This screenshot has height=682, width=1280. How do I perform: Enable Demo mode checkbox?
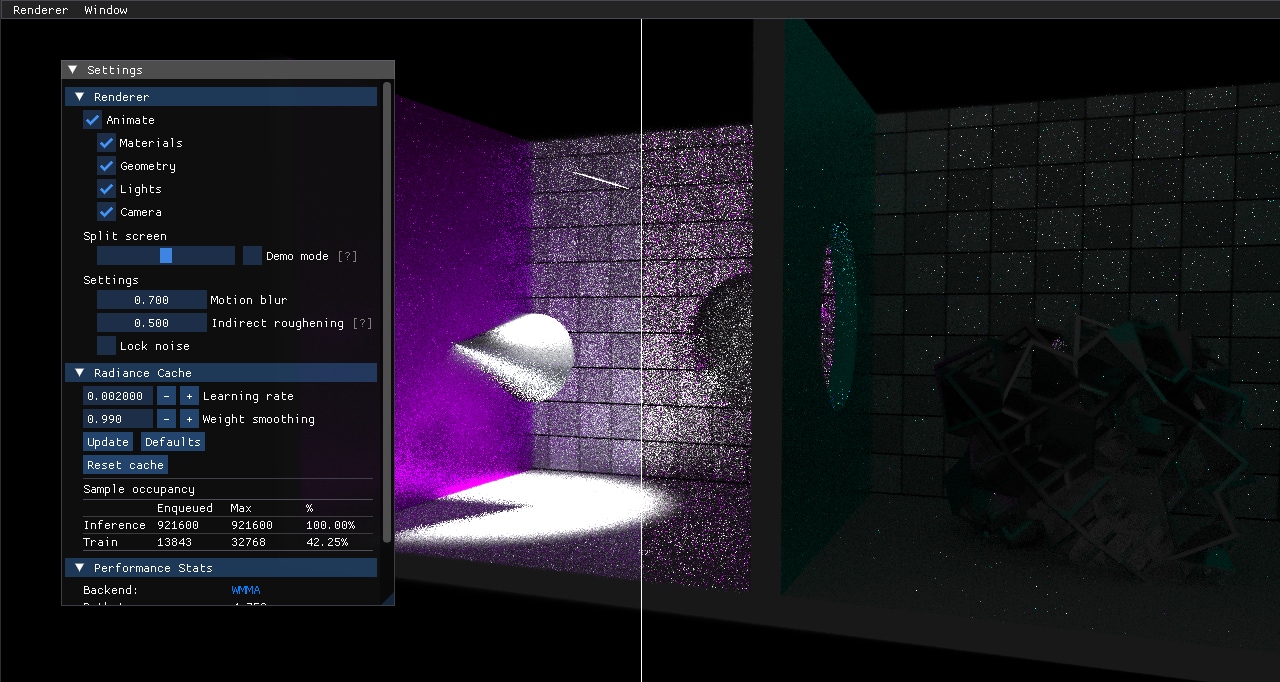[x=253, y=256]
